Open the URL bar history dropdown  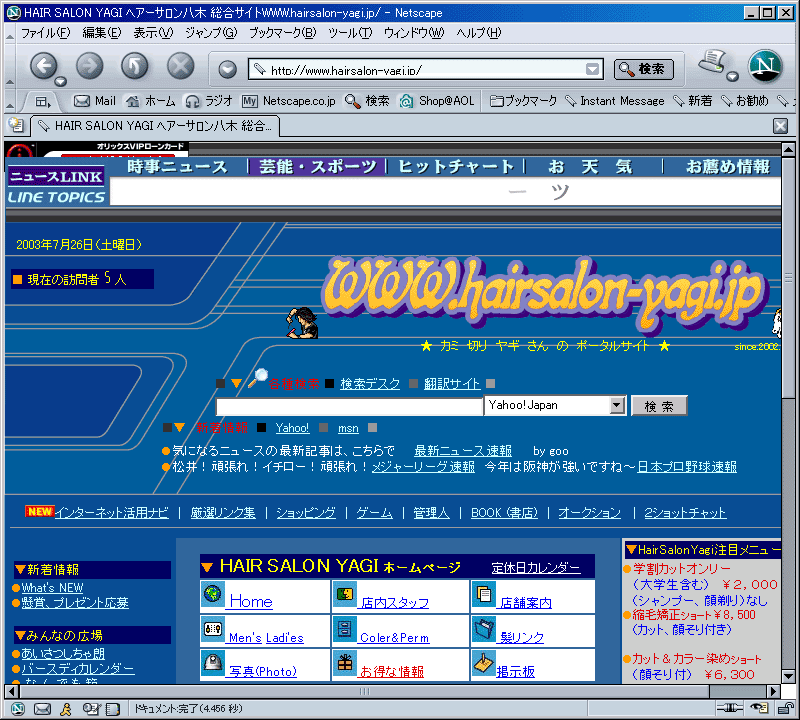[x=592, y=69]
